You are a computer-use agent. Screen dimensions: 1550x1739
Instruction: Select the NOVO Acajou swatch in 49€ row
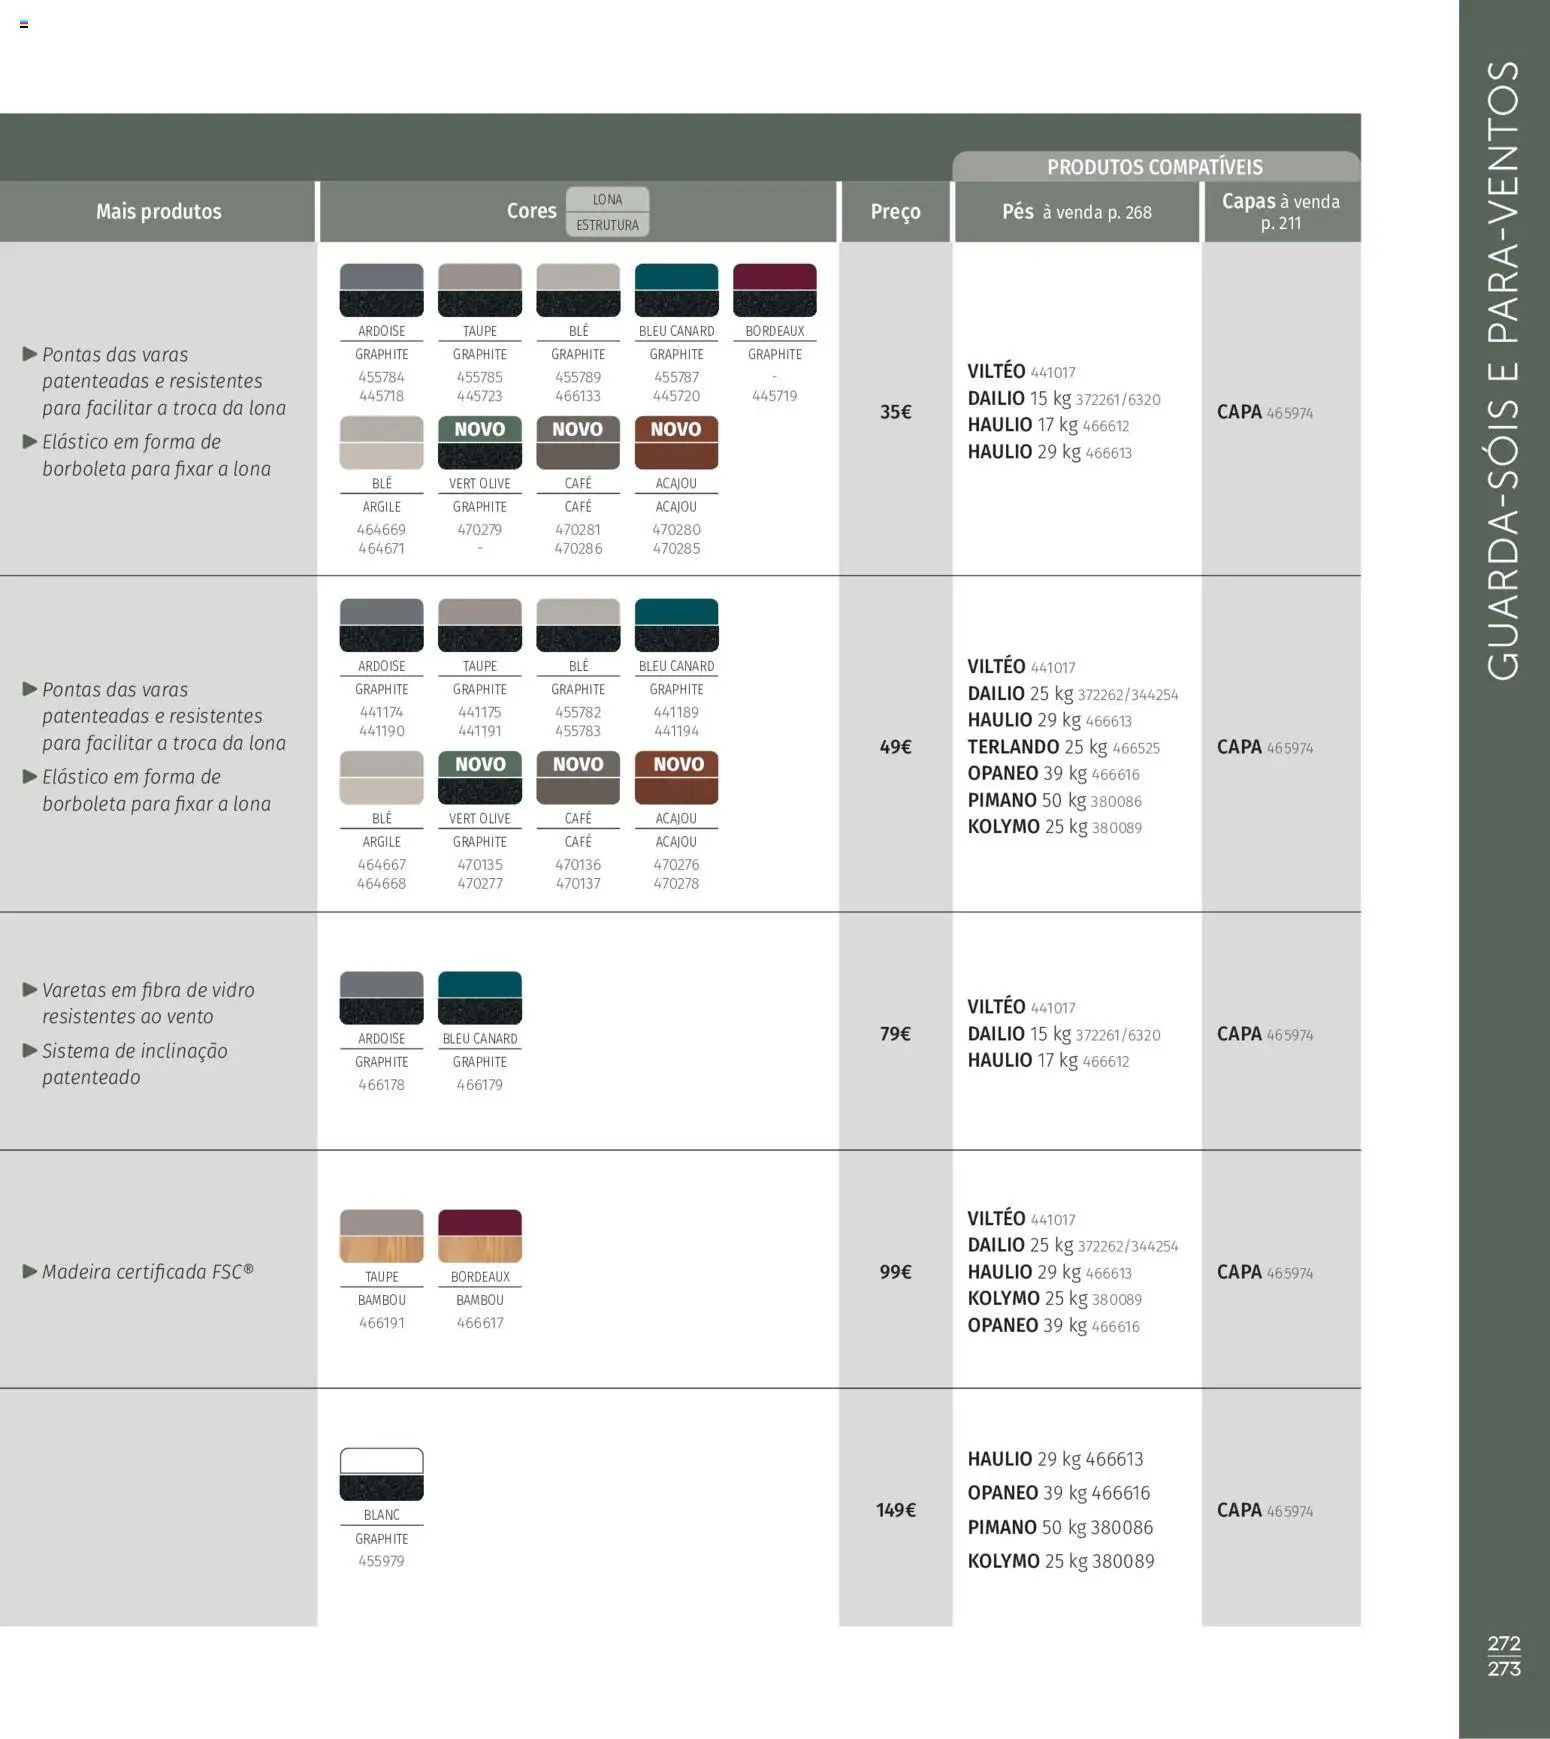[x=676, y=777]
